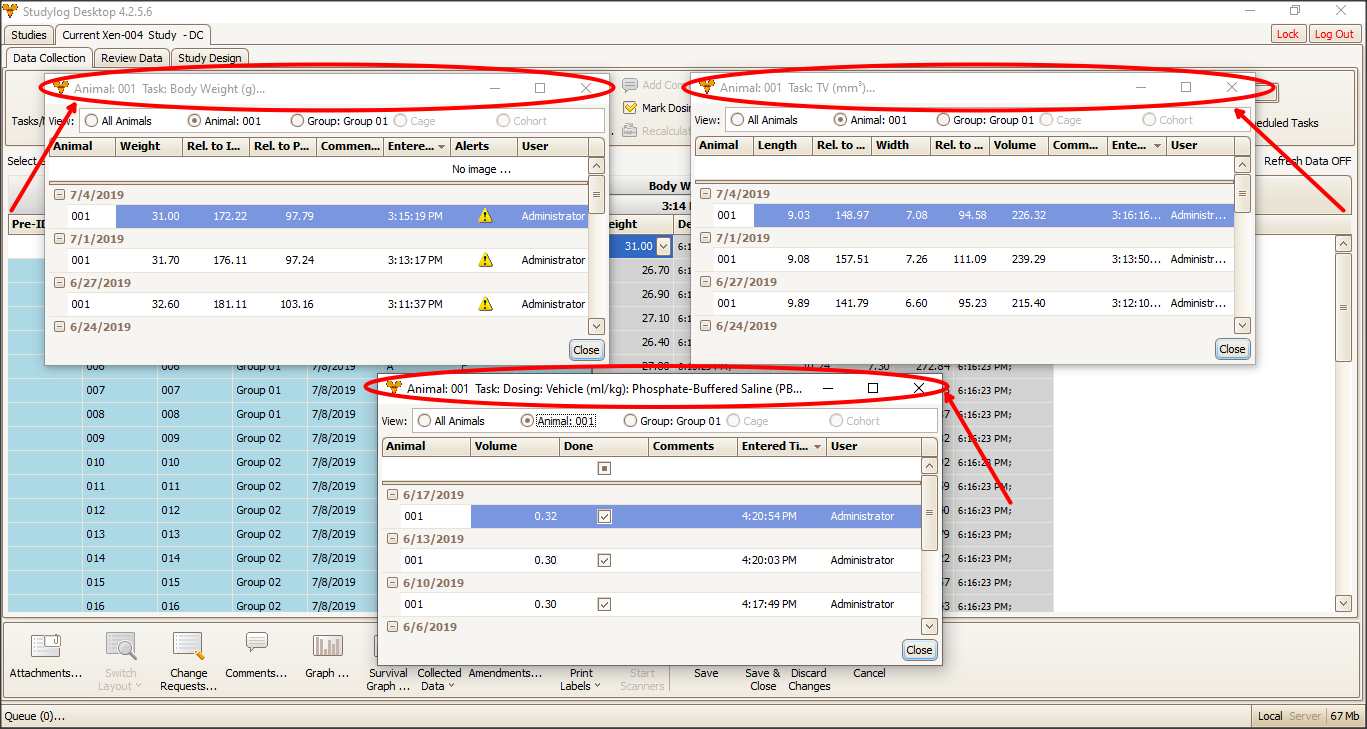Click the alert warning icon for 7/1/2019 body weight
Image resolution: width=1367 pixels, height=729 pixels.
pos(485,260)
